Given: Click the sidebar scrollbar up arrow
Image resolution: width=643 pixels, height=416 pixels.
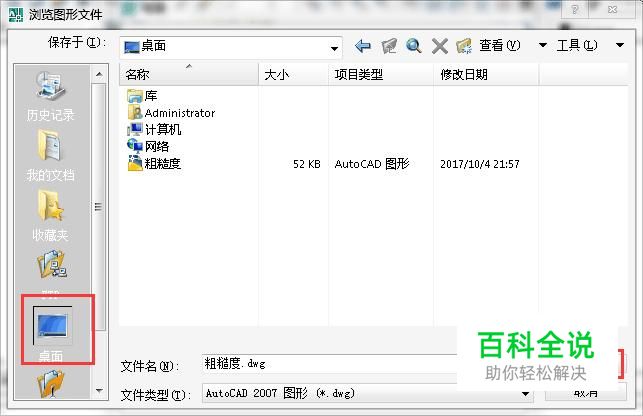Looking at the screenshot, I should (99, 75).
